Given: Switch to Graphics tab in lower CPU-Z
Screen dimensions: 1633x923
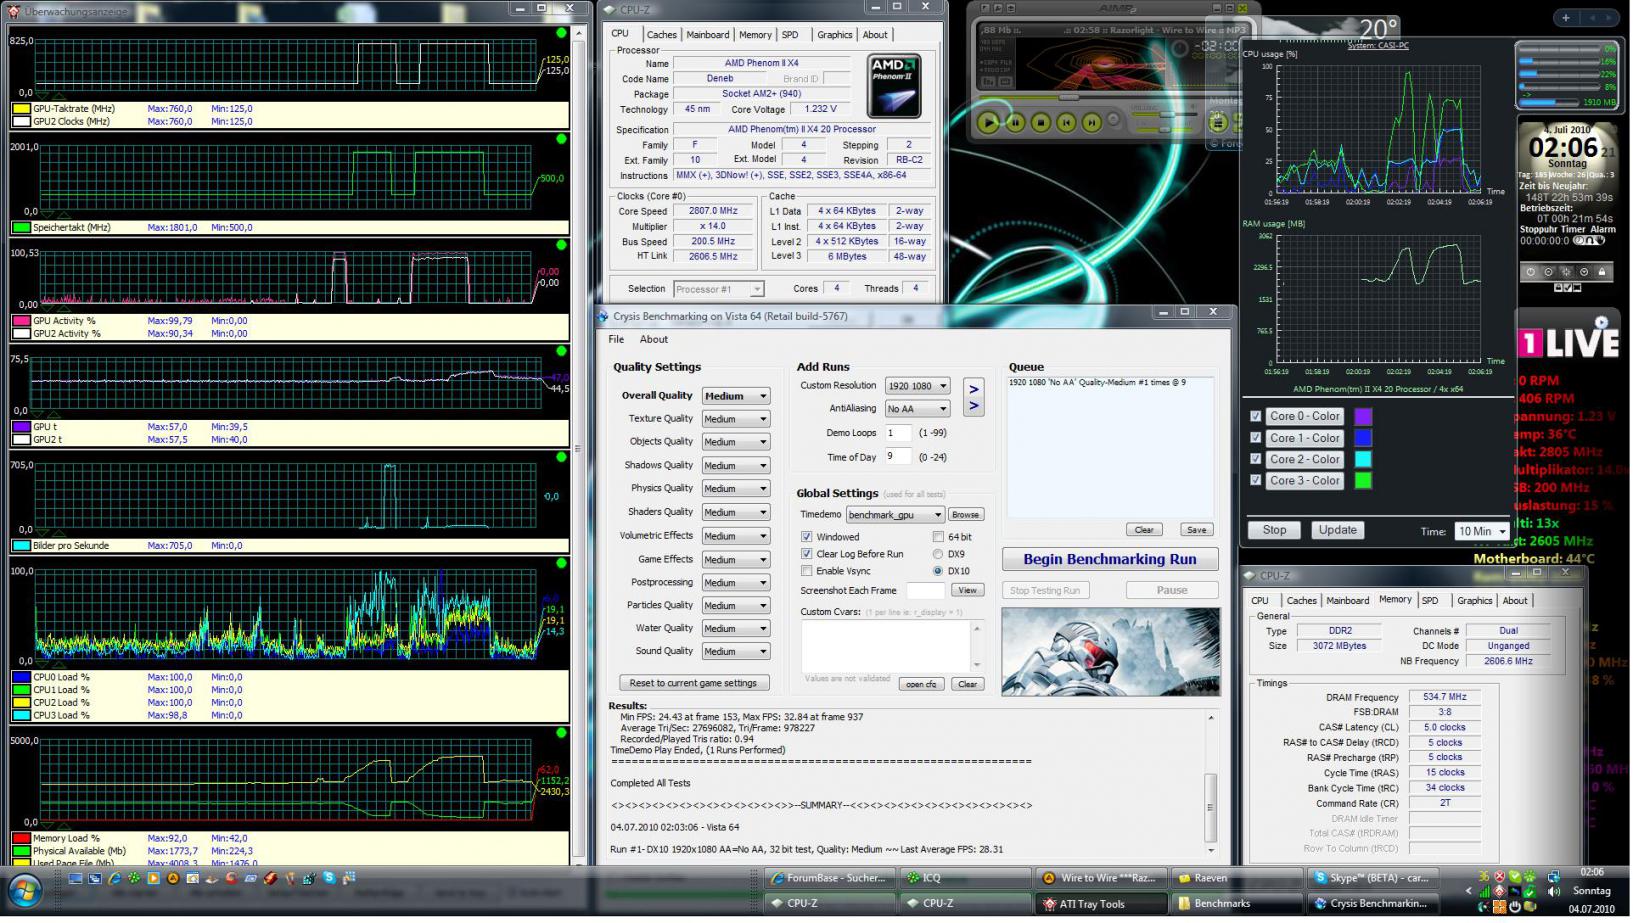Looking at the screenshot, I should [1474, 601].
